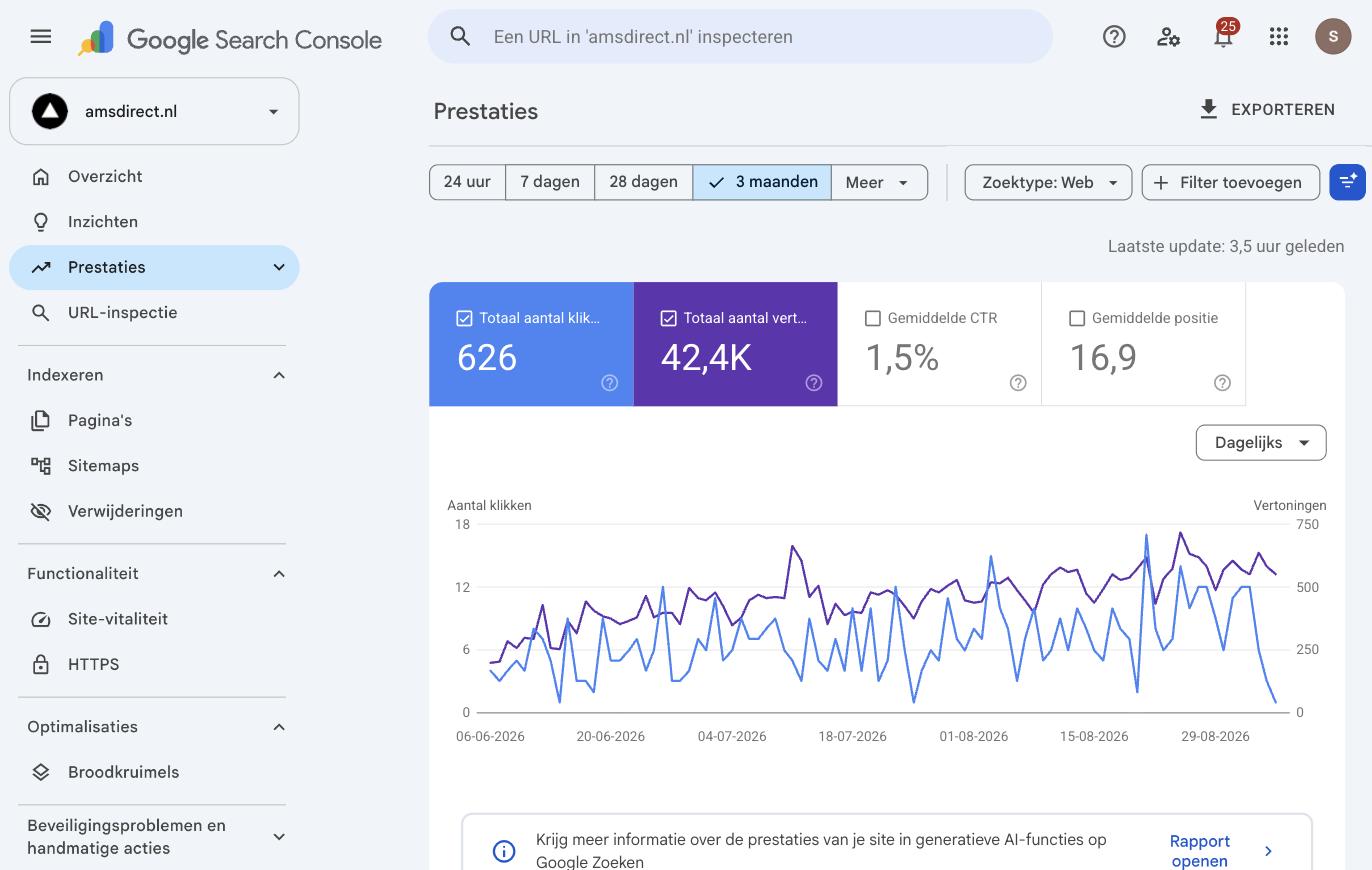Viewport: 1372px width, 870px height.
Task: Enable the Gemiddelde positie checkbox
Action: [1077, 318]
